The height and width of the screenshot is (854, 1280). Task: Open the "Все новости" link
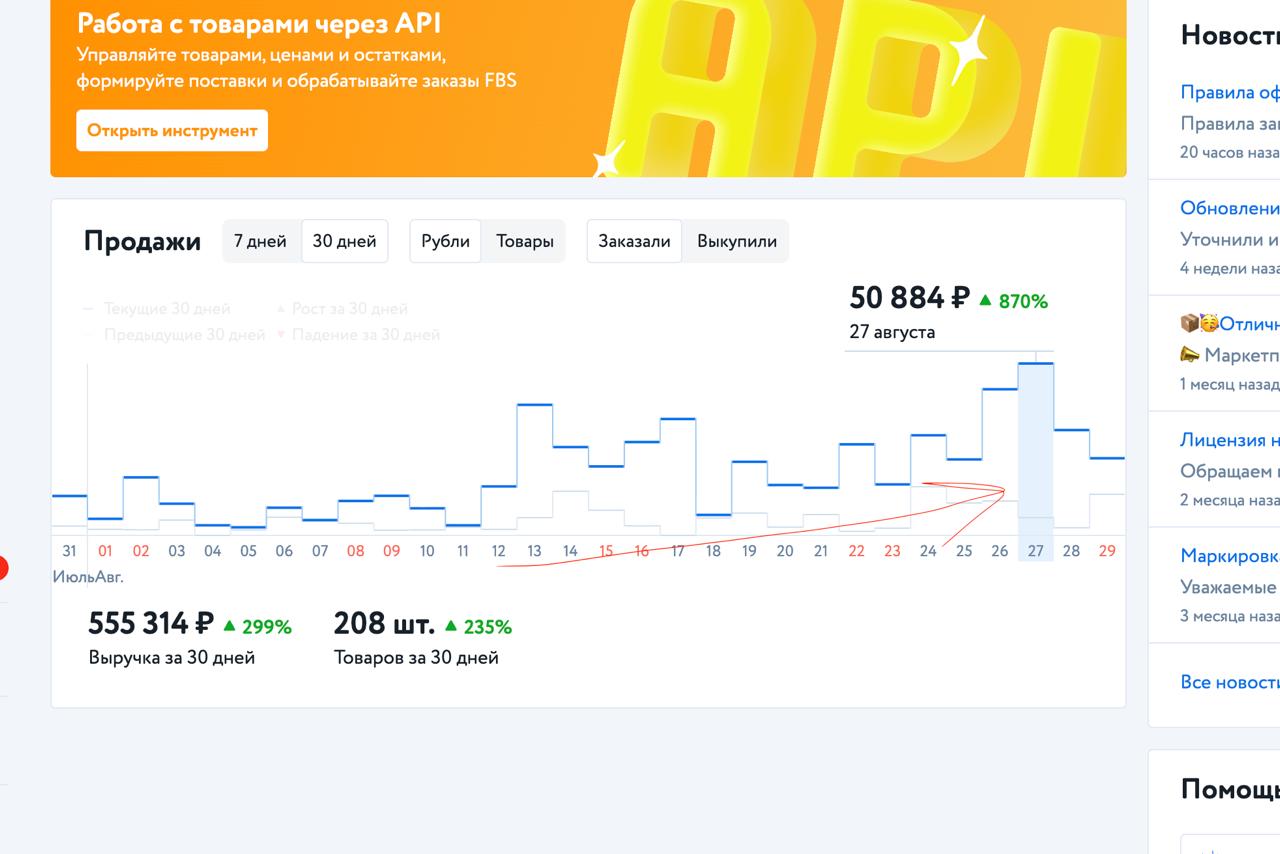pos(1230,682)
